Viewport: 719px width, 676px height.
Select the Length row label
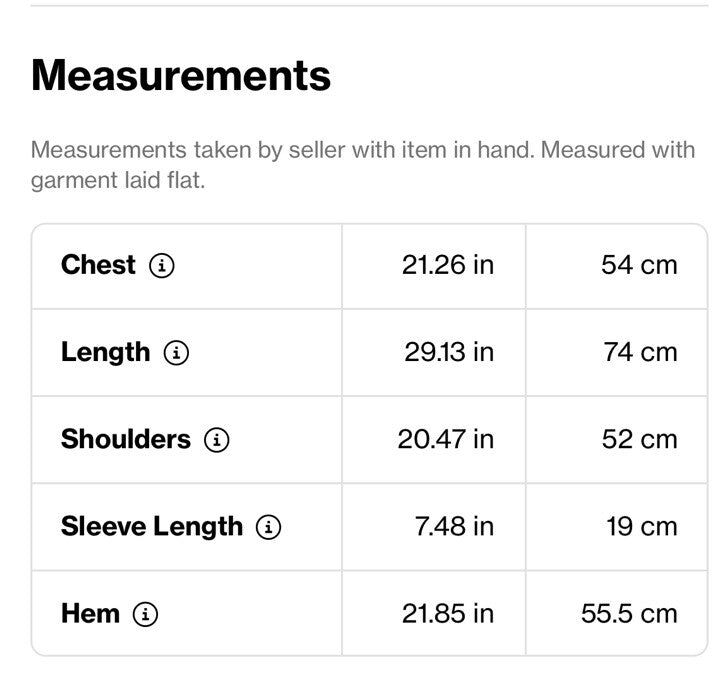(105, 353)
